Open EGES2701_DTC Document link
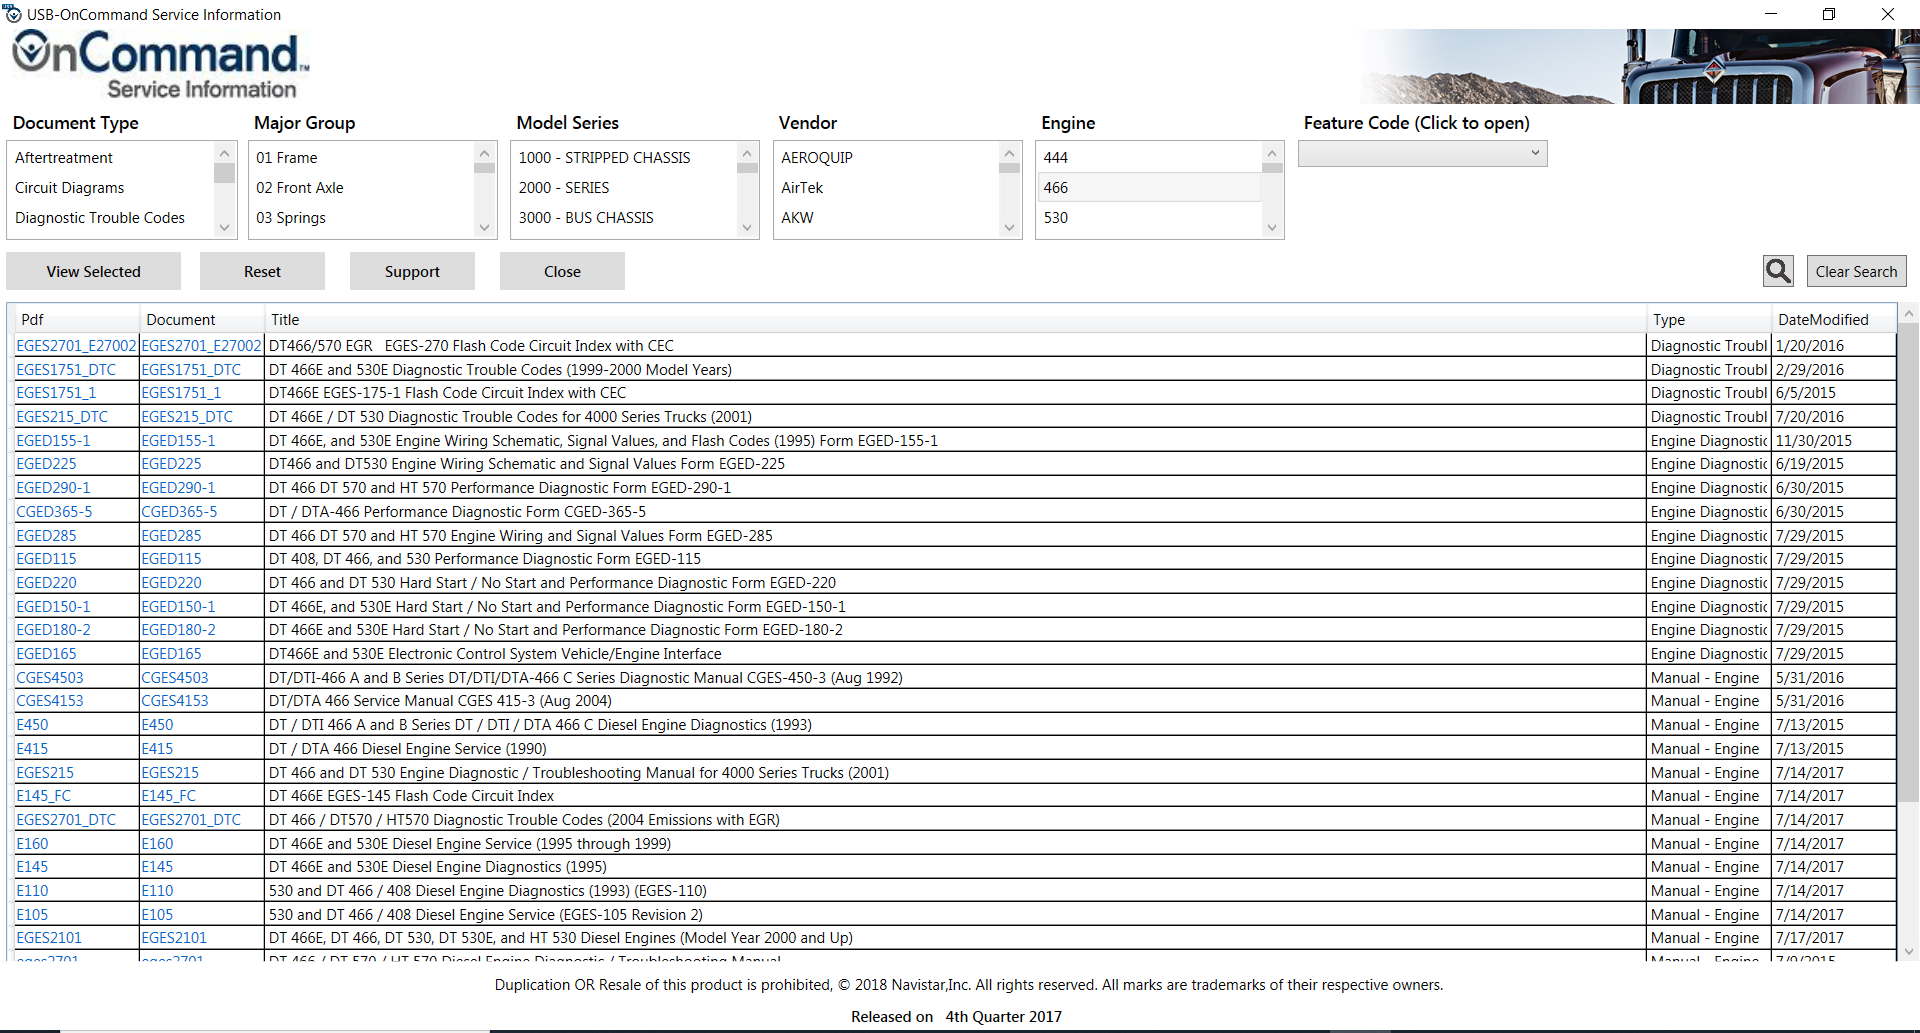The width and height of the screenshot is (1920, 1033). pyautogui.click(x=191, y=819)
